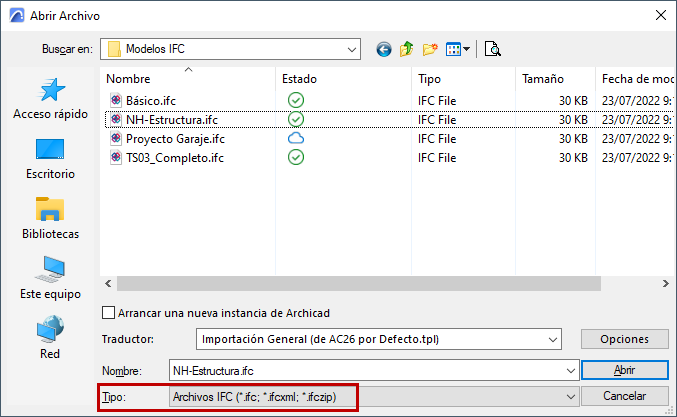Select the Básico.ifc file name
The height and width of the screenshot is (417, 677).
pyautogui.click(x=151, y=101)
